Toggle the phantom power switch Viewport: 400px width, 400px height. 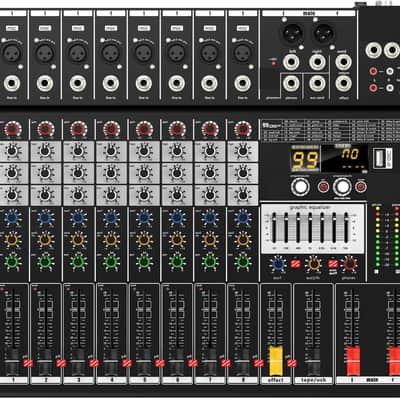click(274, 63)
